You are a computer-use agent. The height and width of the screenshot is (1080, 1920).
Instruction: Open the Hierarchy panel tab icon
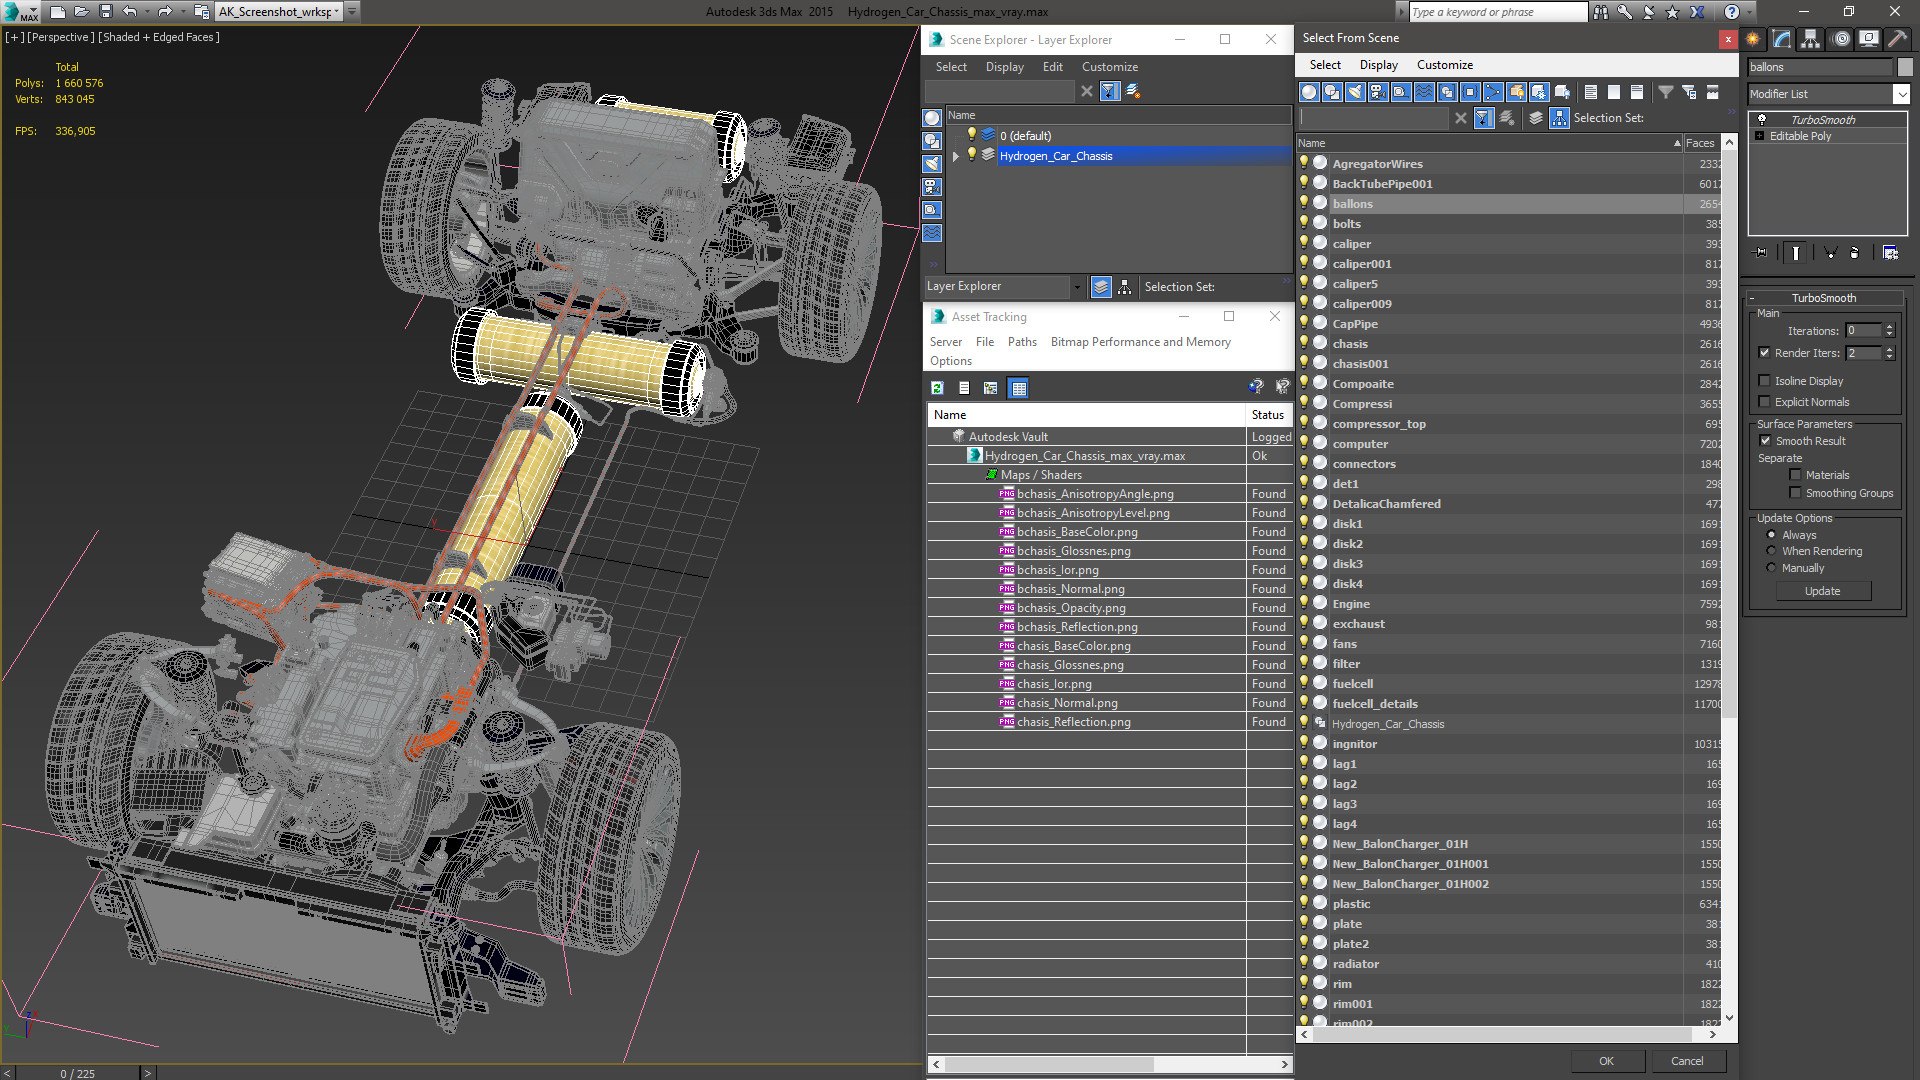(x=1811, y=39)
